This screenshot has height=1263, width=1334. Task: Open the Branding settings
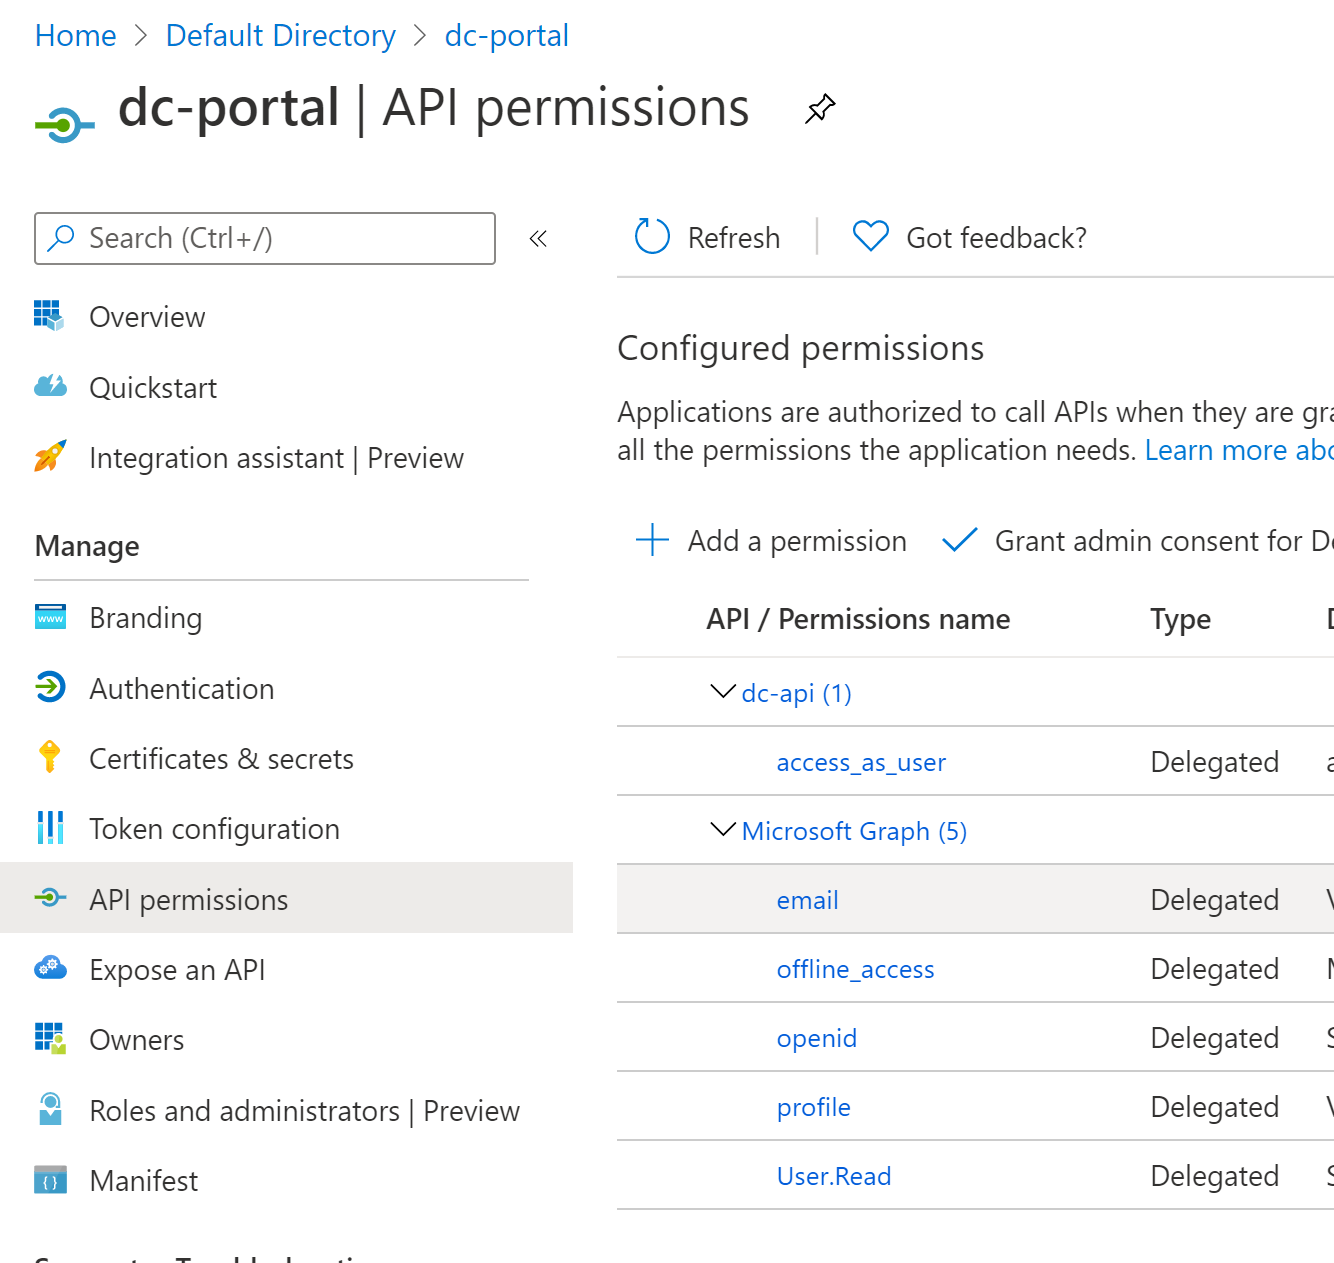145,618
